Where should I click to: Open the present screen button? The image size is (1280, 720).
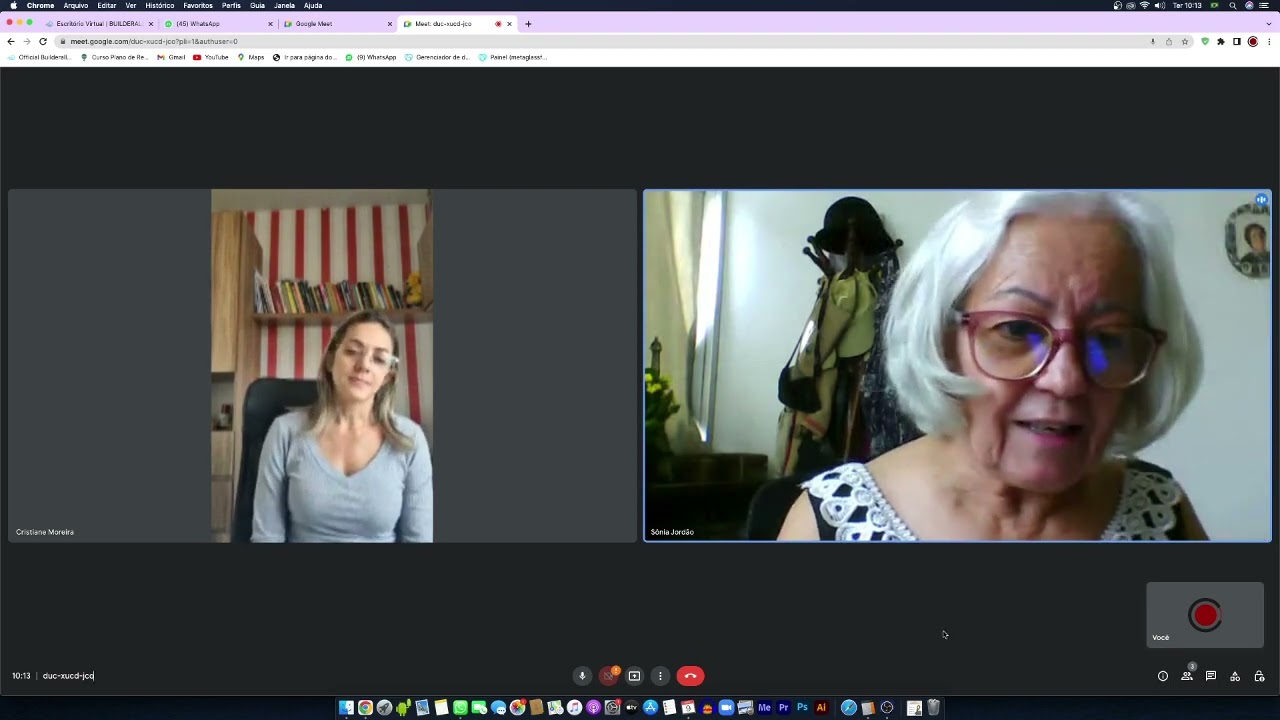tap(634, 676)
